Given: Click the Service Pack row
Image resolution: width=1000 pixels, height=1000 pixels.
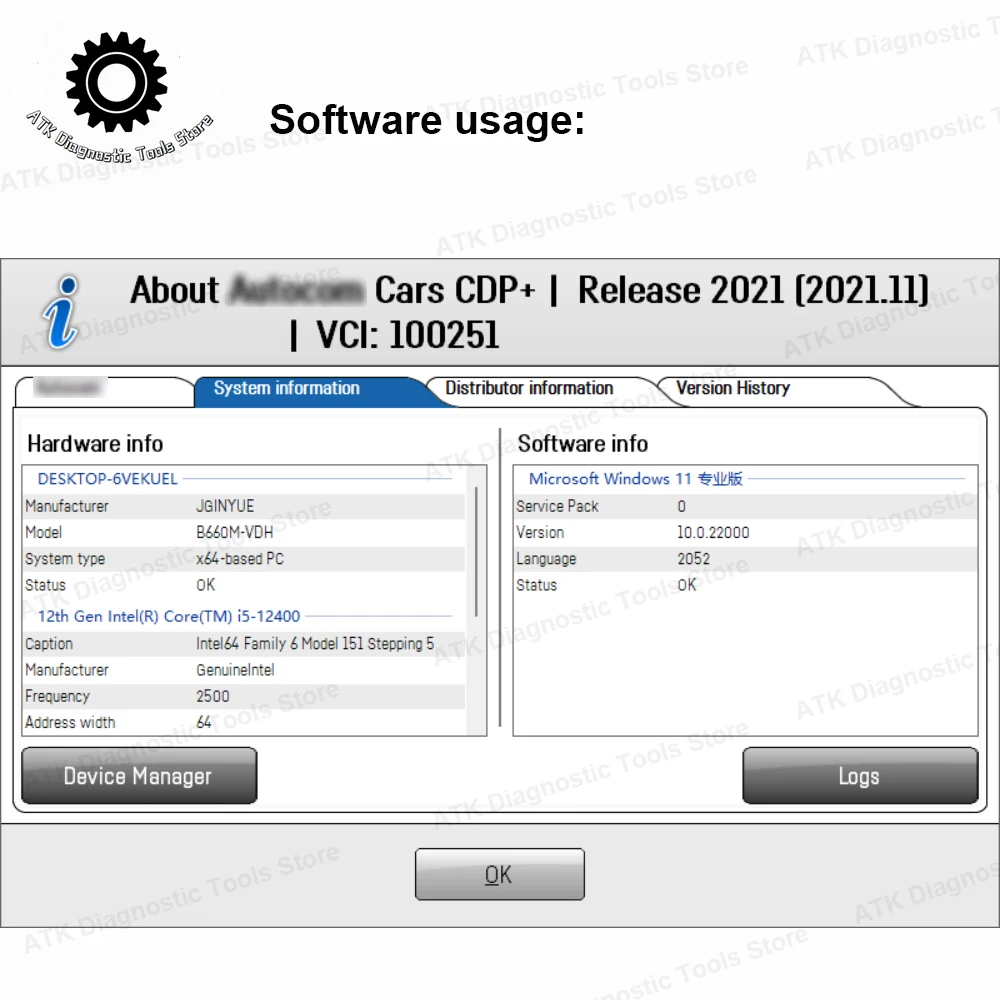Looking at the screenshot, I should coord(746,506).
